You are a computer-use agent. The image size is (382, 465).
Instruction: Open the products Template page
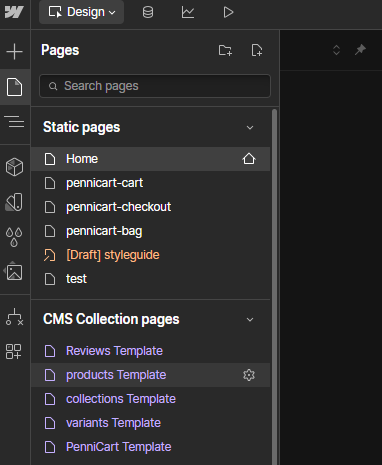point(151,375)
